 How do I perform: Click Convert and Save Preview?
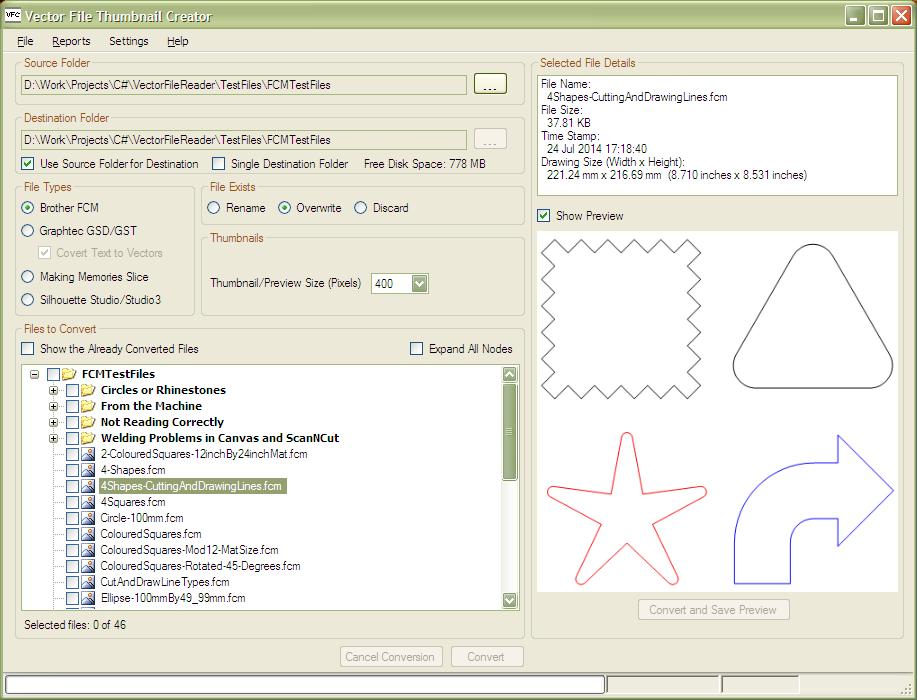click(x=713, y=609)
